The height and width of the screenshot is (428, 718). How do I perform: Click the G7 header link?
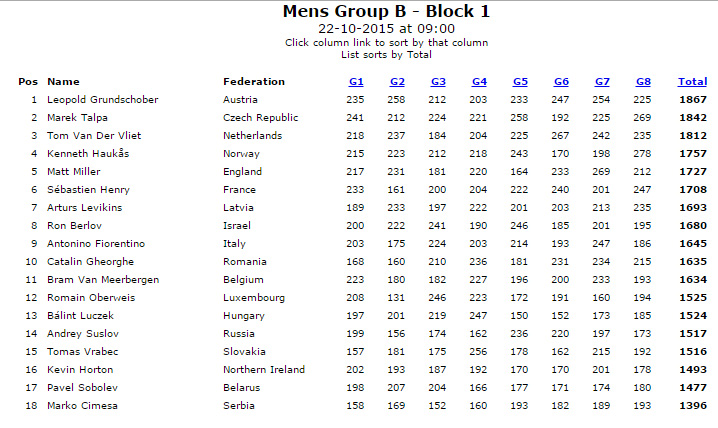[602, 82]
